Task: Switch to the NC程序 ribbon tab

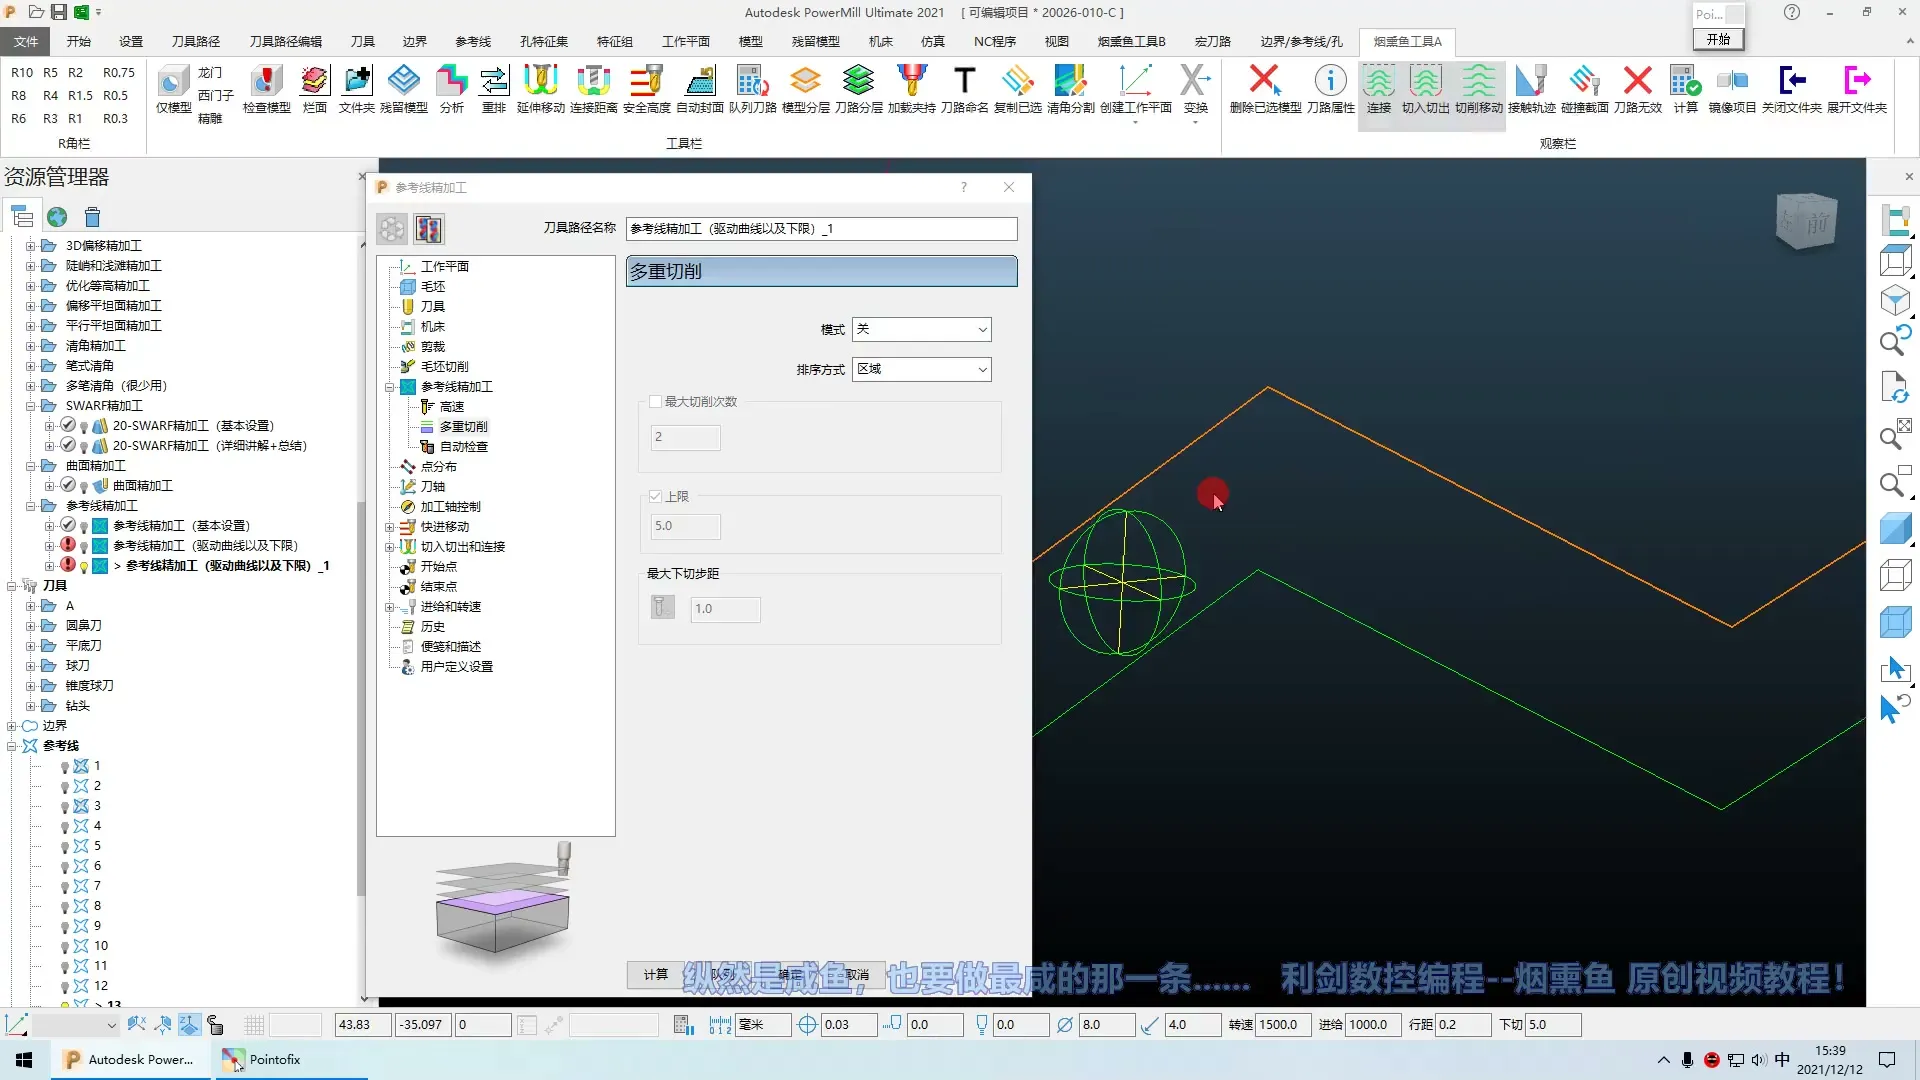Action: (994, 41)
